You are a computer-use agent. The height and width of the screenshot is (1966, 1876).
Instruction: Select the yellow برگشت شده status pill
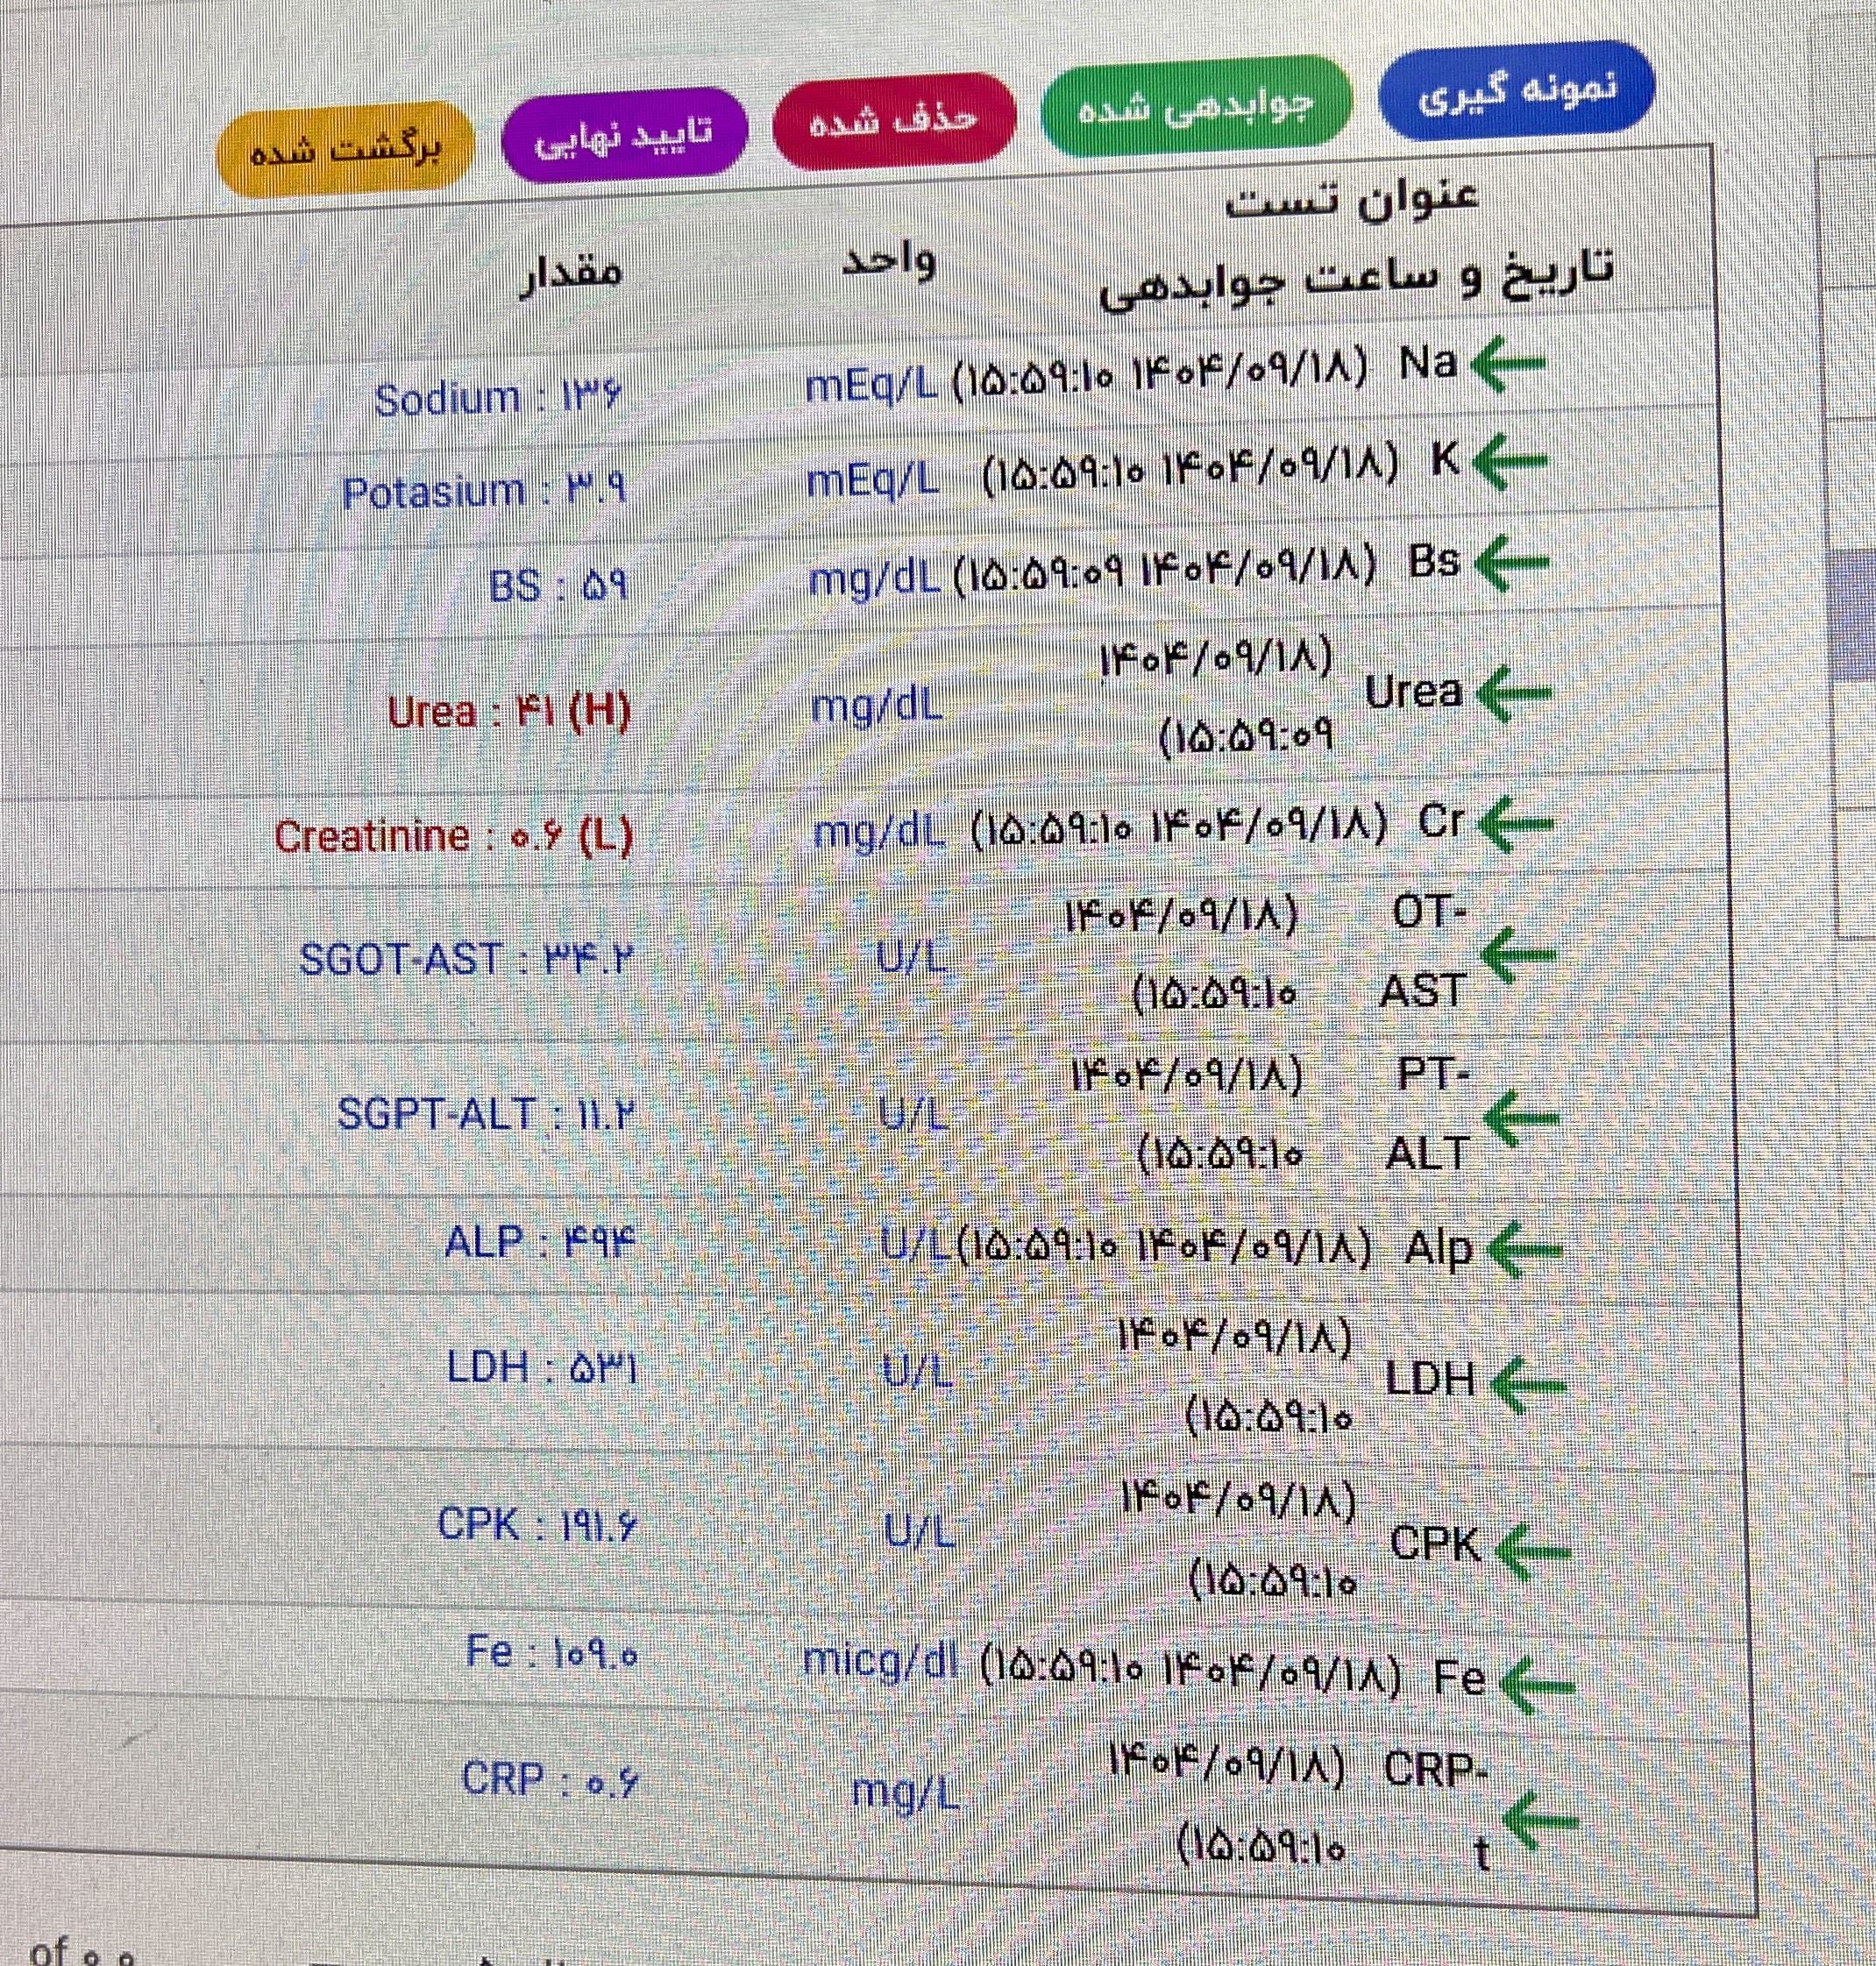(x=345, y=150)
